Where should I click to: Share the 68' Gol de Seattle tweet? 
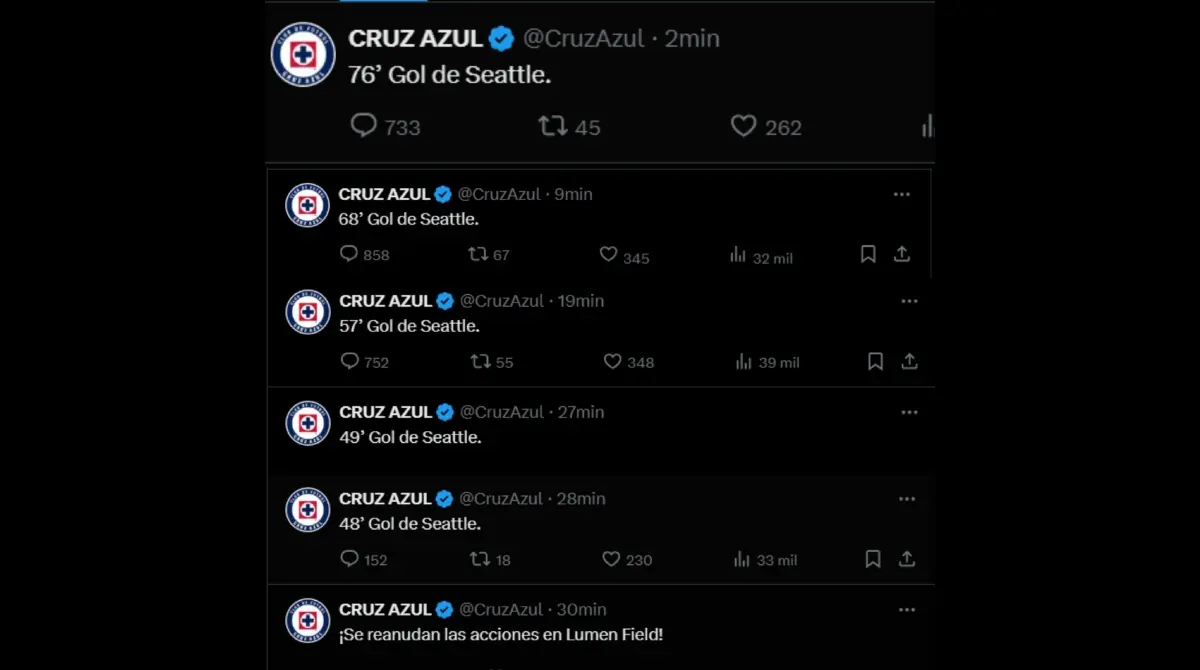902,255
